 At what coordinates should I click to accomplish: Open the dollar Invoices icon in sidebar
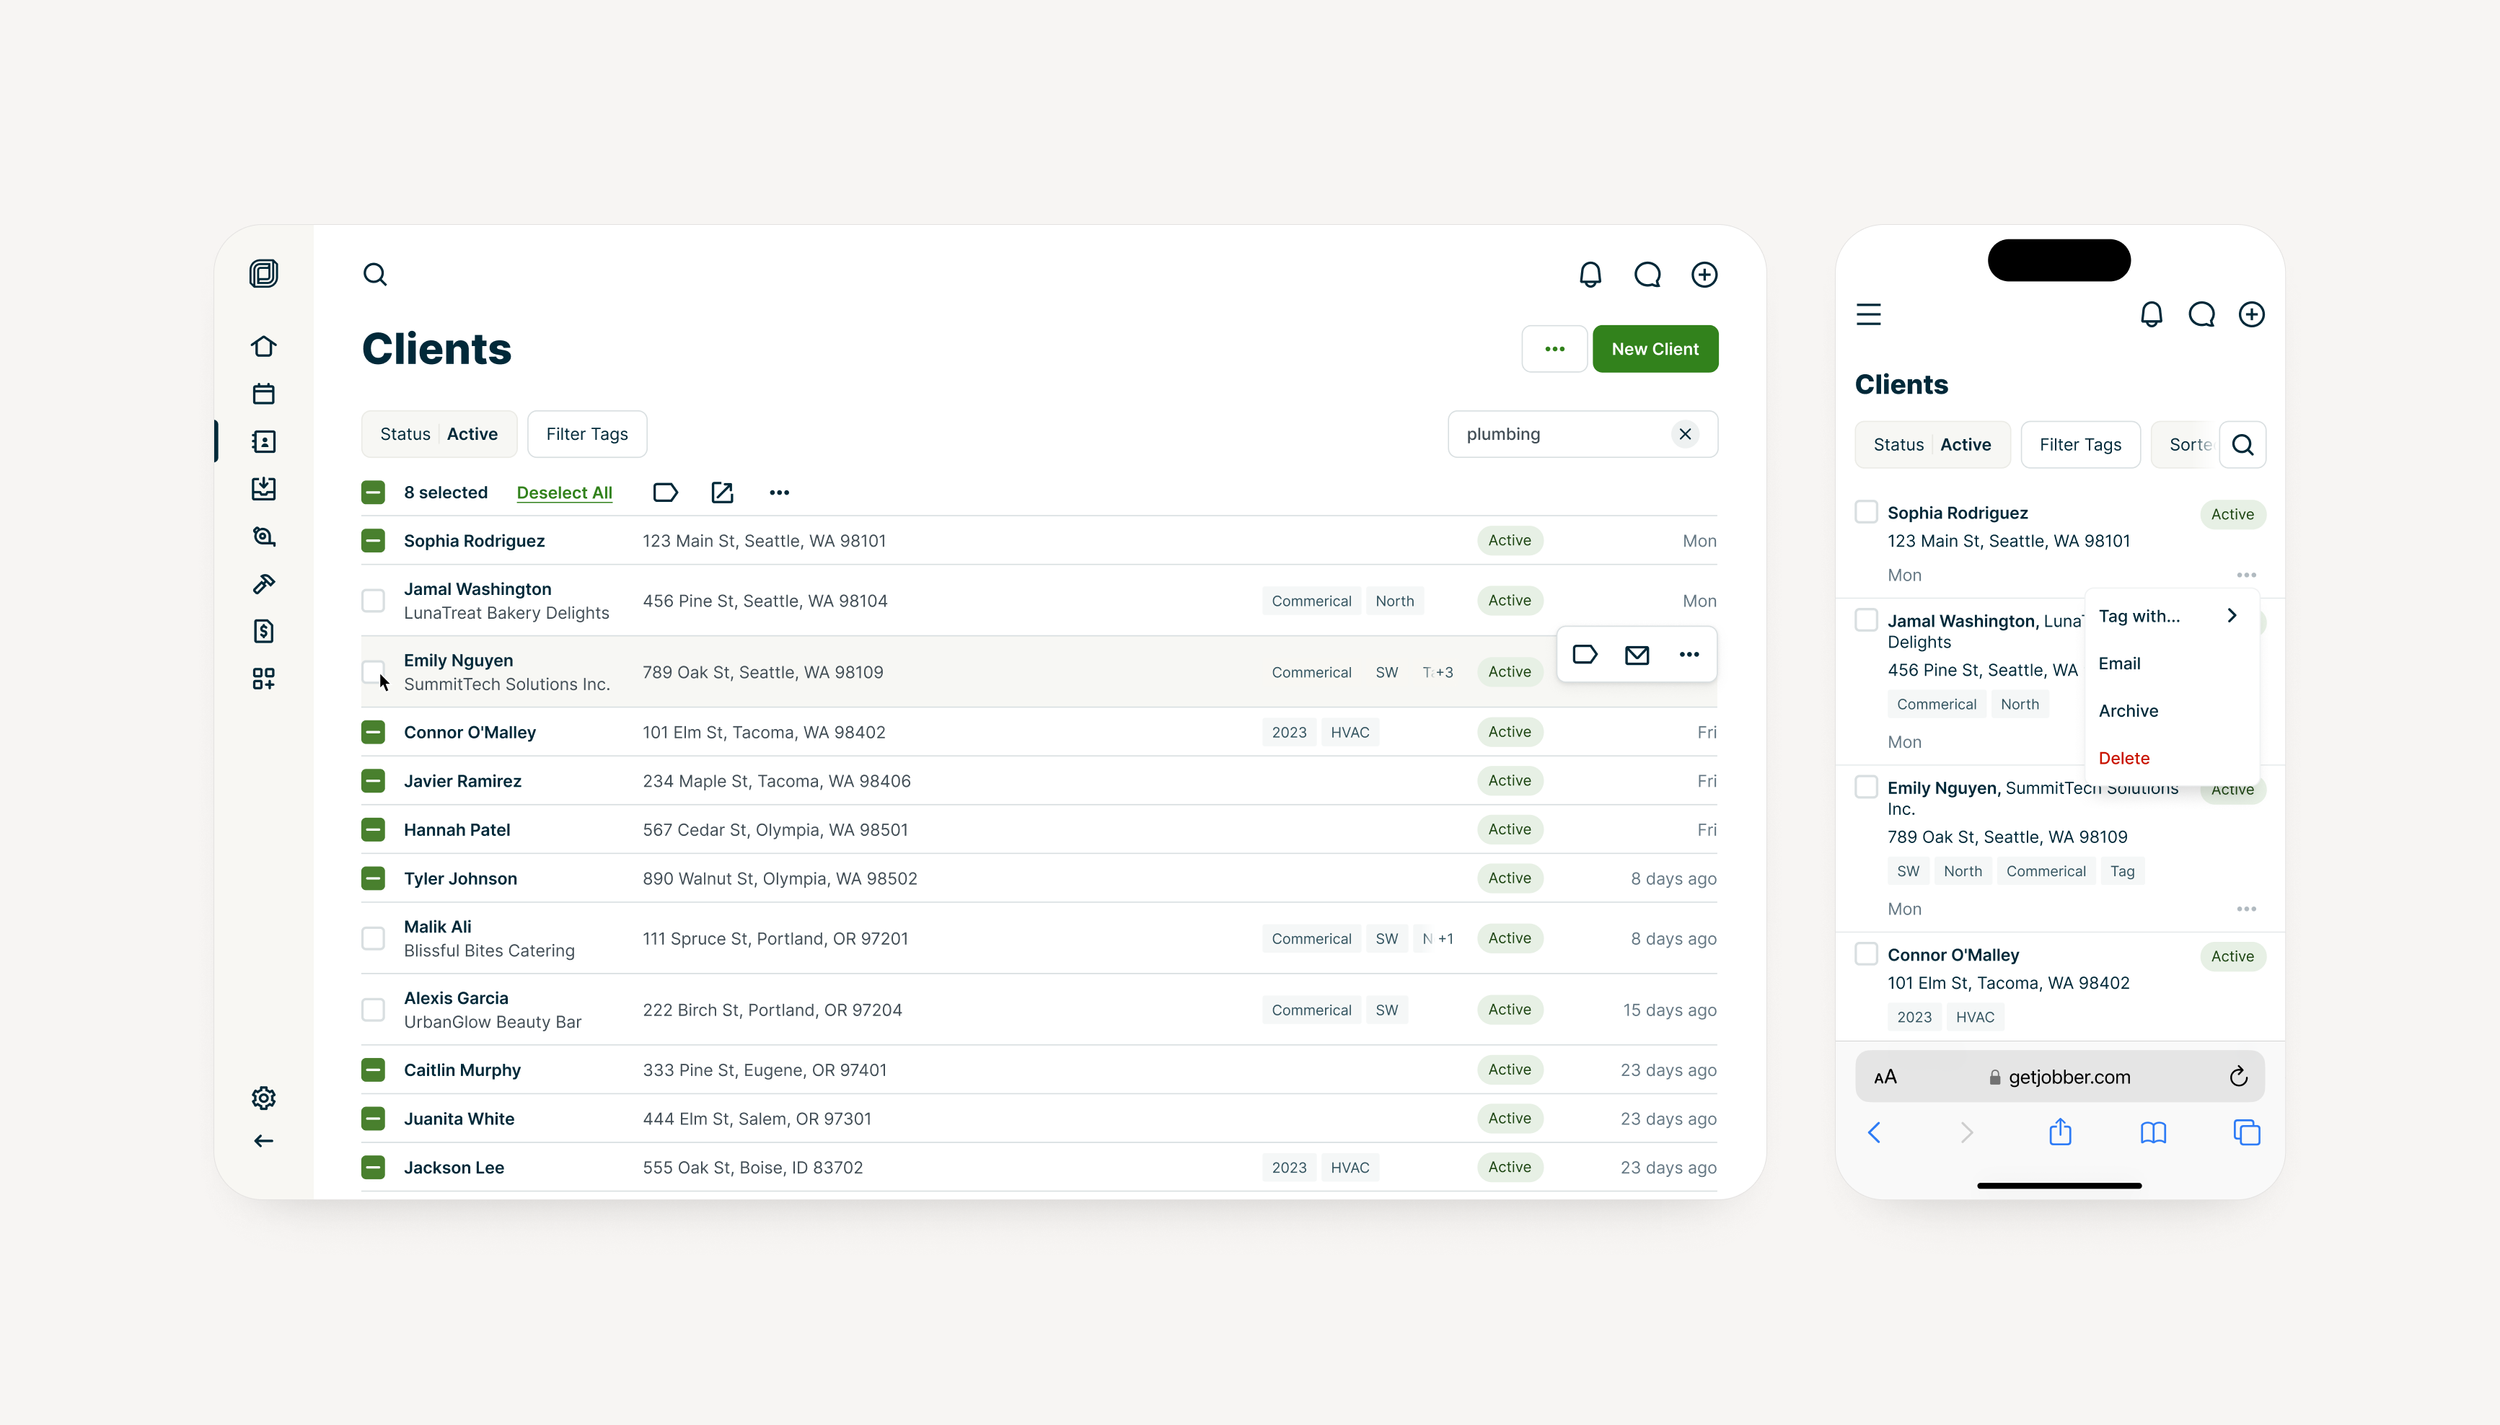click(264, 631)
